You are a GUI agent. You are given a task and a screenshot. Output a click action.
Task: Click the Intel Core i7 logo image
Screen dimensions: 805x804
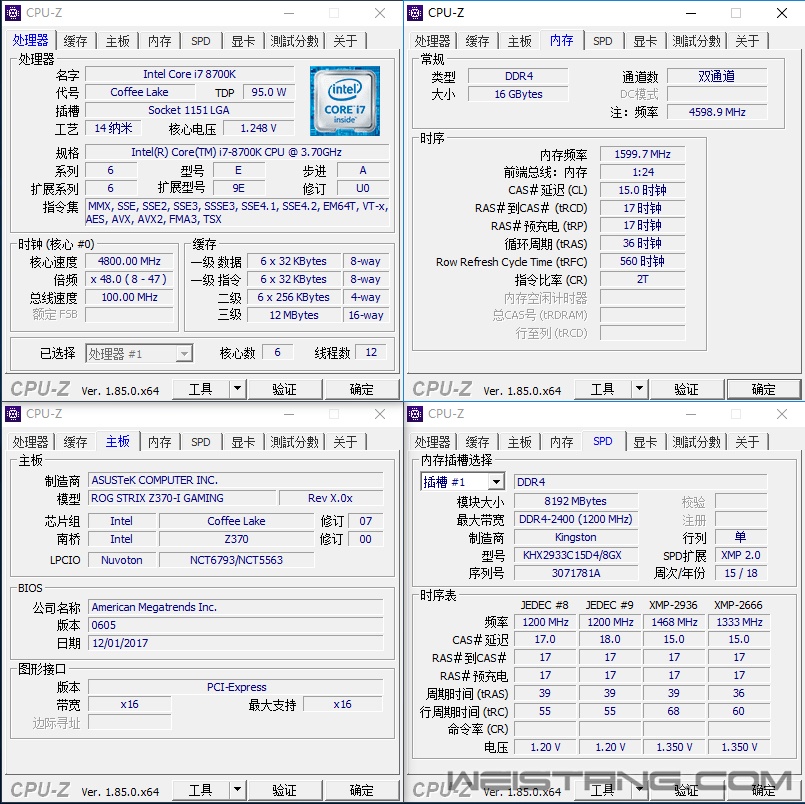[344, 101]
